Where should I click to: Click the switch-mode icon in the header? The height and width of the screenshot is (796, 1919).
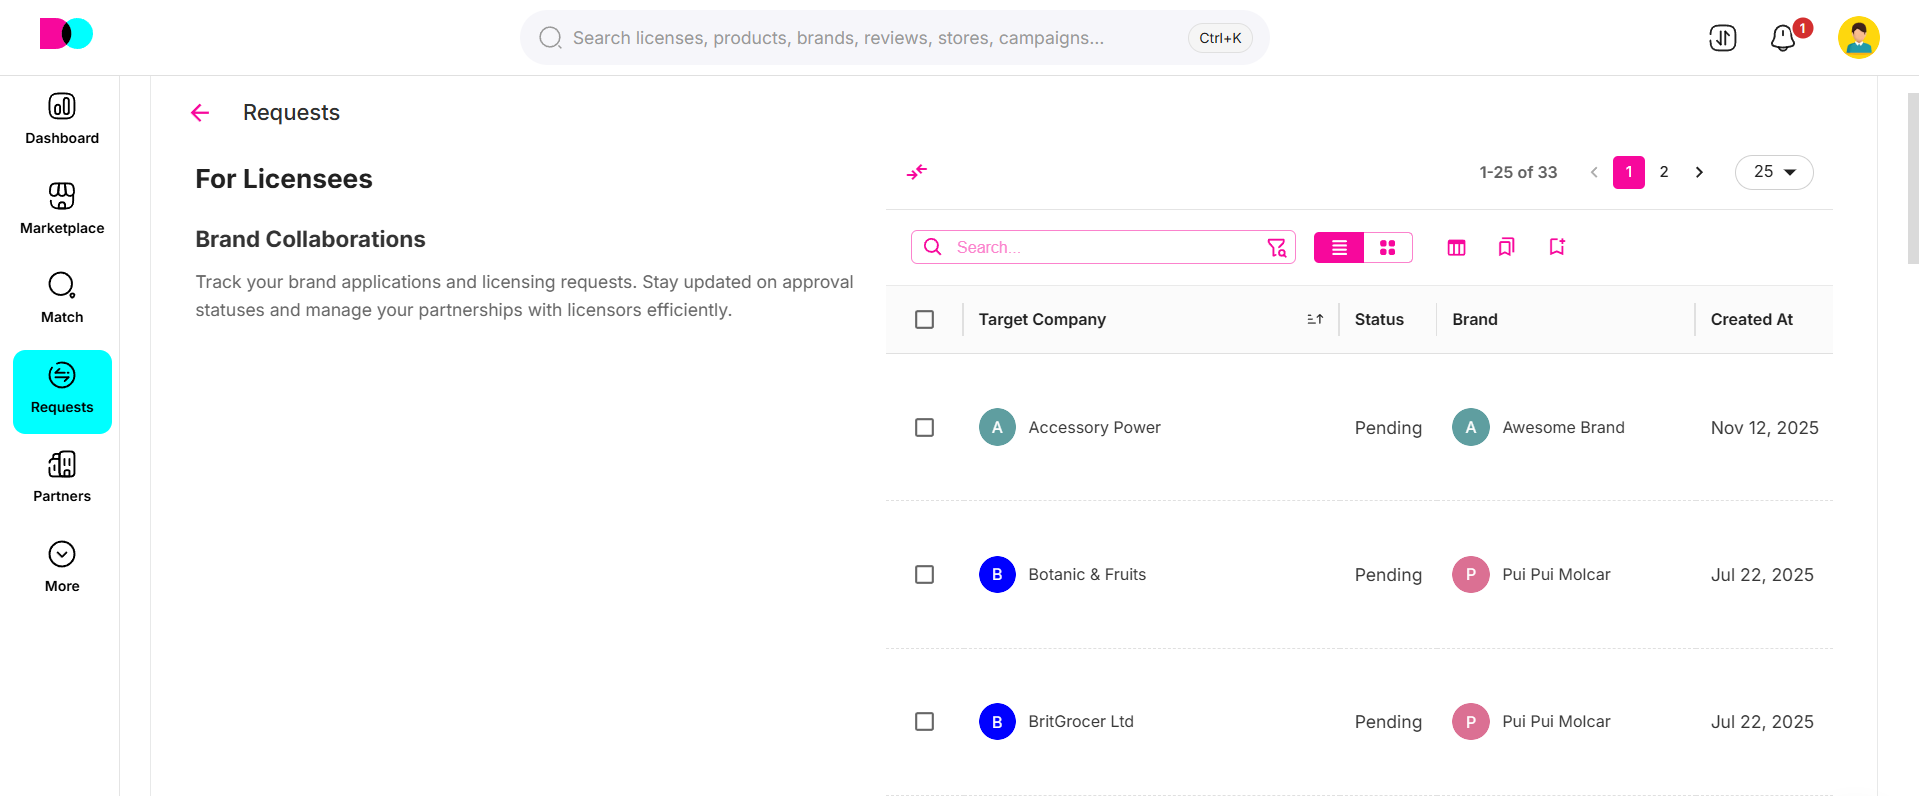pyautogui.click(x=1722, y=38)
